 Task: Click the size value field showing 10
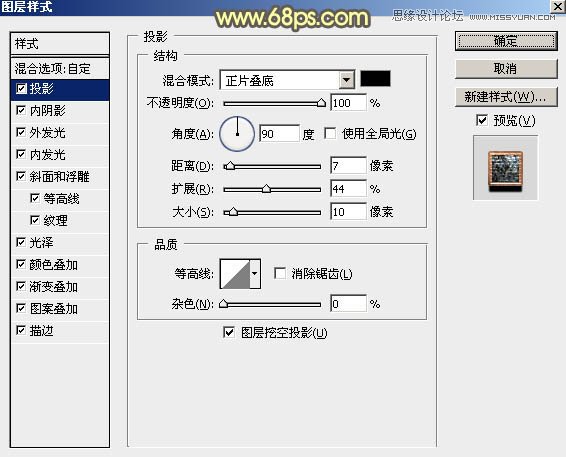(x=348, y=212)
